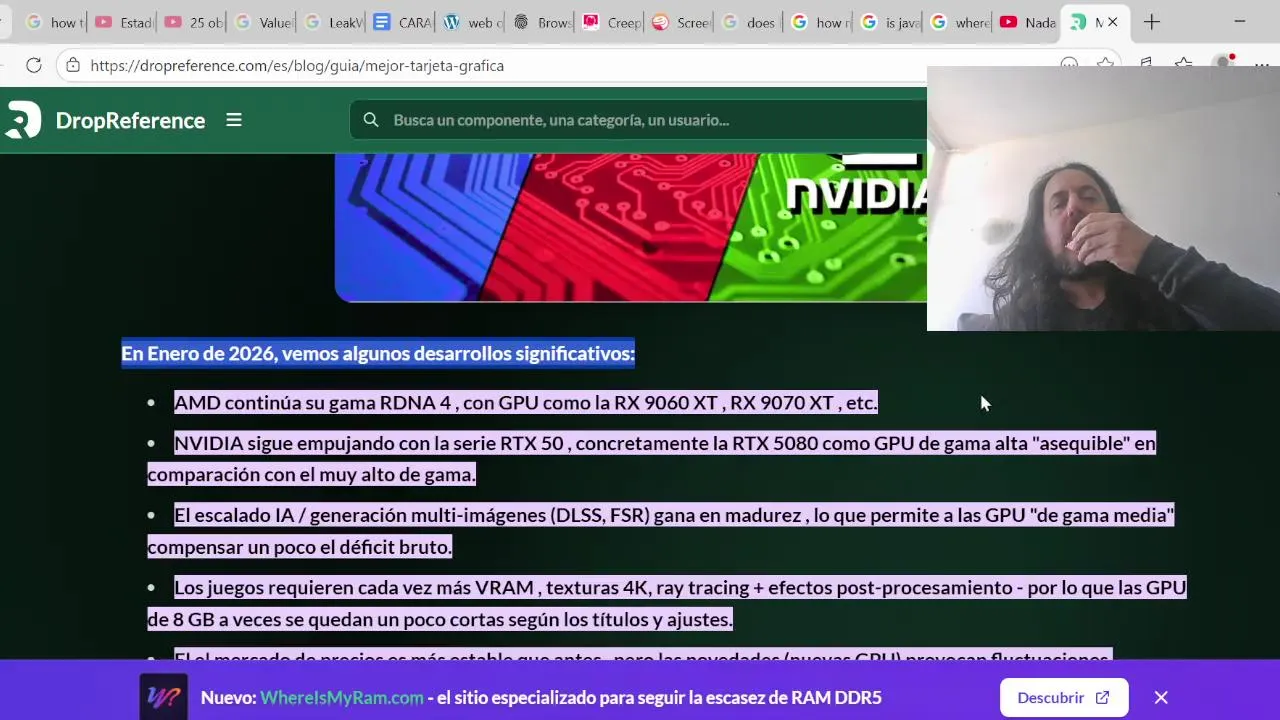This screenshot has height=720, width=1280.
Task: Open the hamburger menu beside DropReference
Action: click(x=234, y=120)
